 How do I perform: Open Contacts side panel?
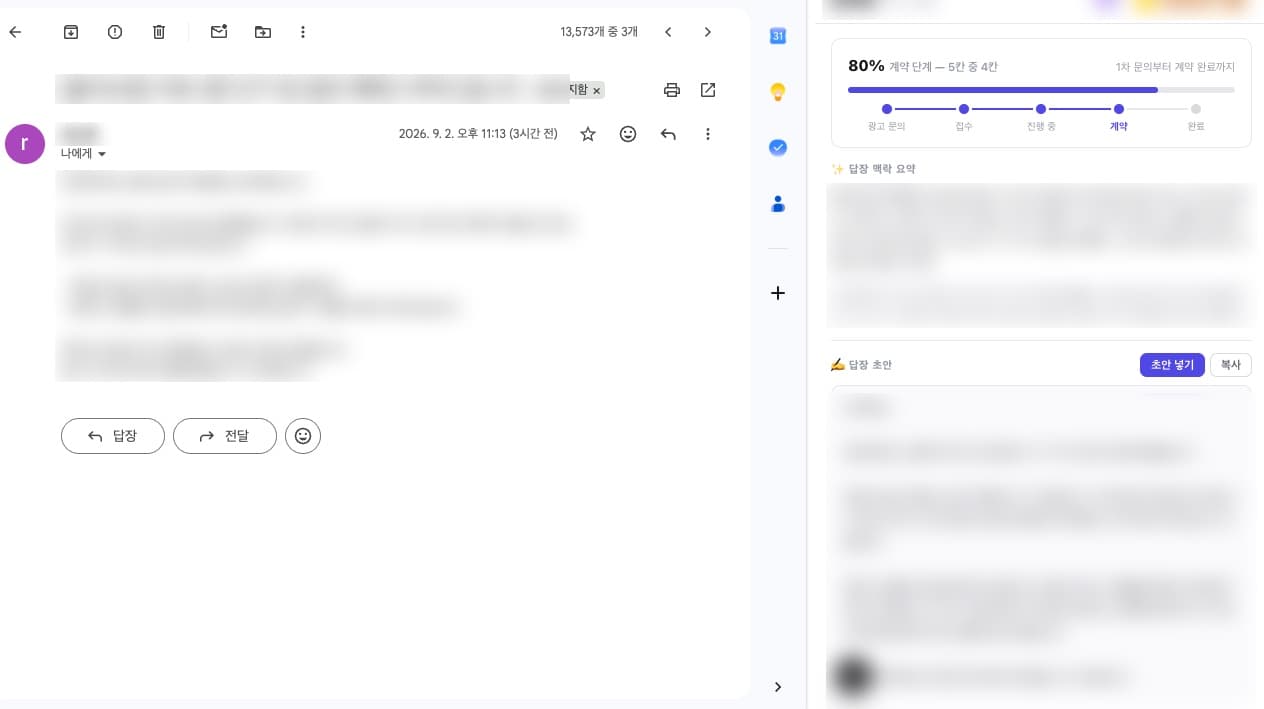coord(778,203)
